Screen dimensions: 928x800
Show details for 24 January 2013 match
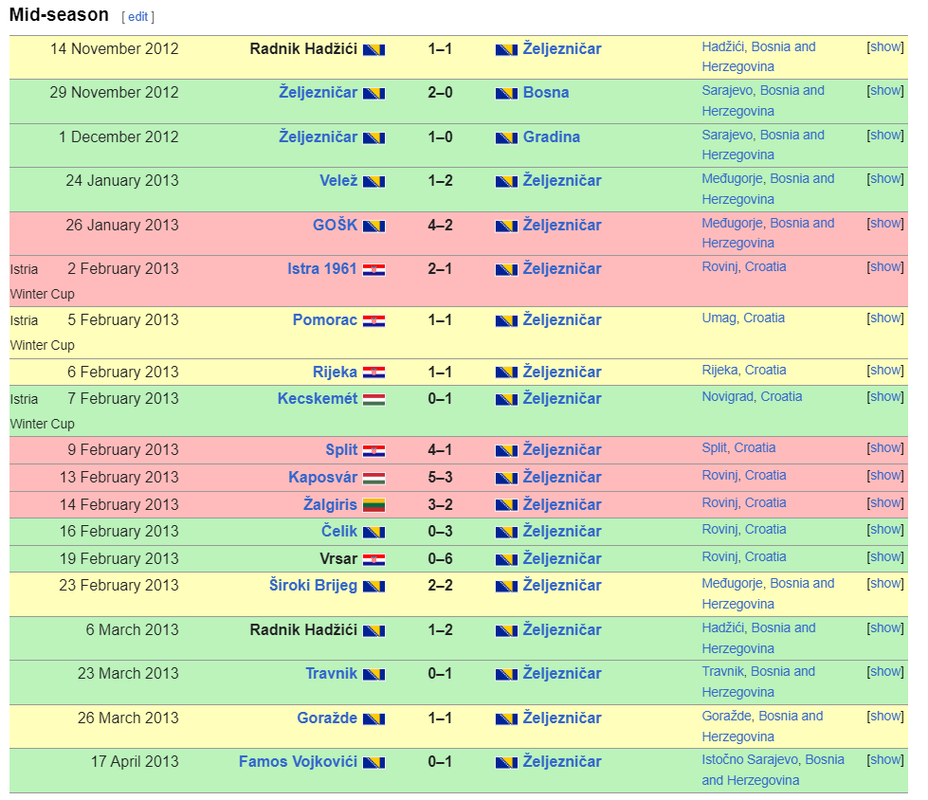[x=885, y=179]
